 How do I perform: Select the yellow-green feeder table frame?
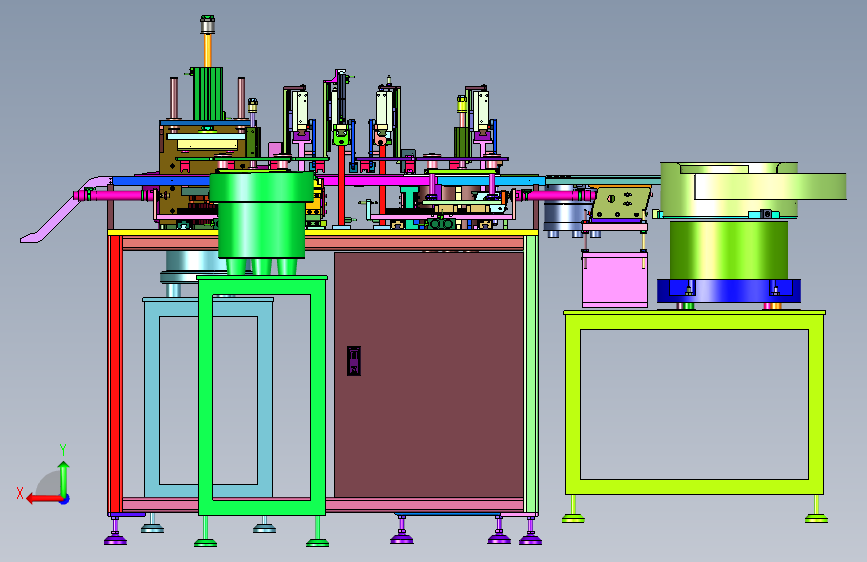pos(694,403)
